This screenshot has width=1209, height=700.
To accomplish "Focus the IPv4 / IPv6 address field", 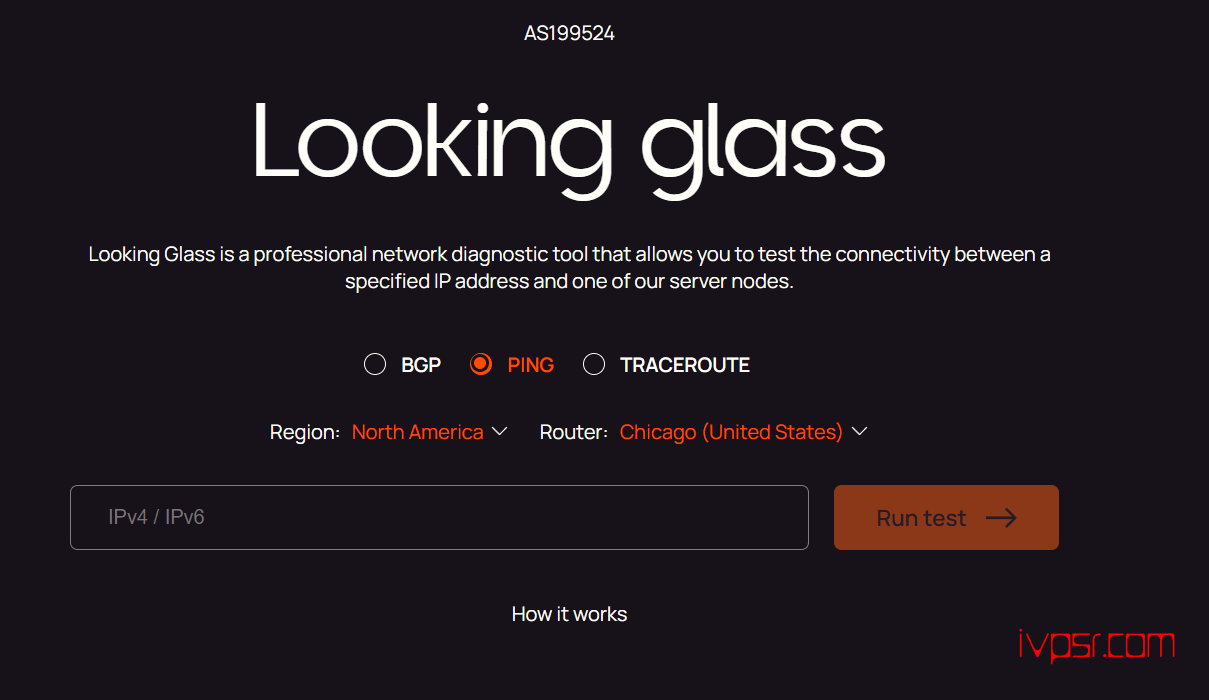I will (x=439, y=517).
